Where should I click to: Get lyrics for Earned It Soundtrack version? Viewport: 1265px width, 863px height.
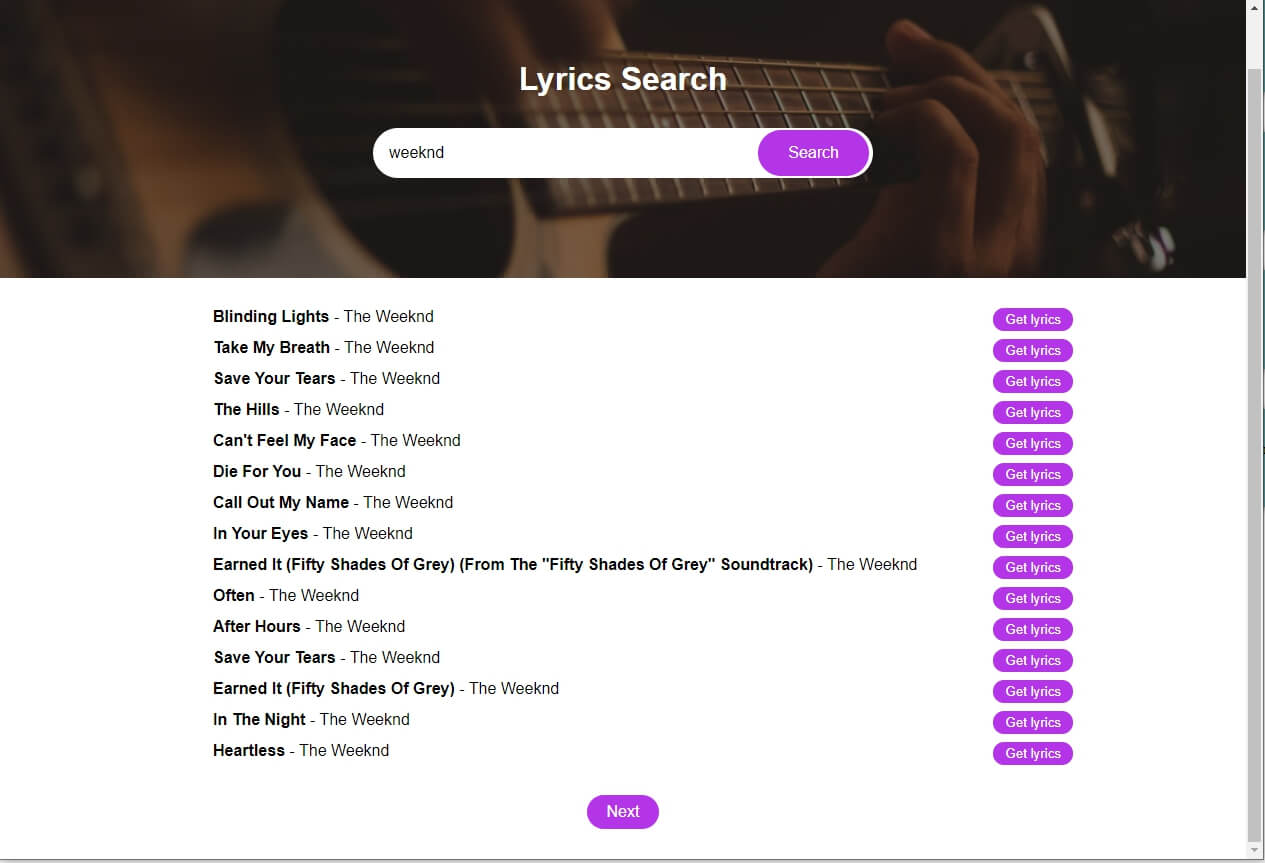point(1032,567)
